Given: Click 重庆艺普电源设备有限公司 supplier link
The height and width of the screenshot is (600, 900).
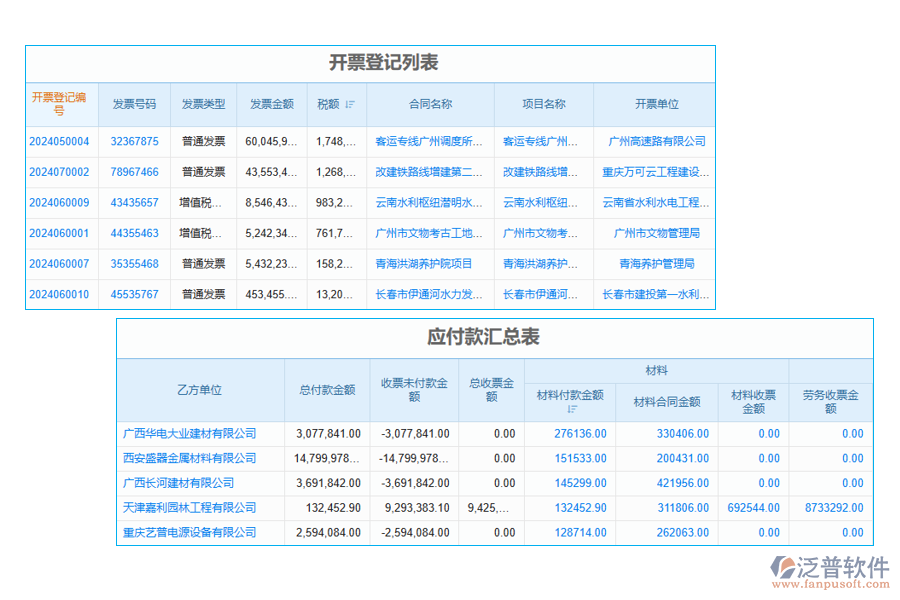Looking at the screenshot, I should [x=189, y=532].
